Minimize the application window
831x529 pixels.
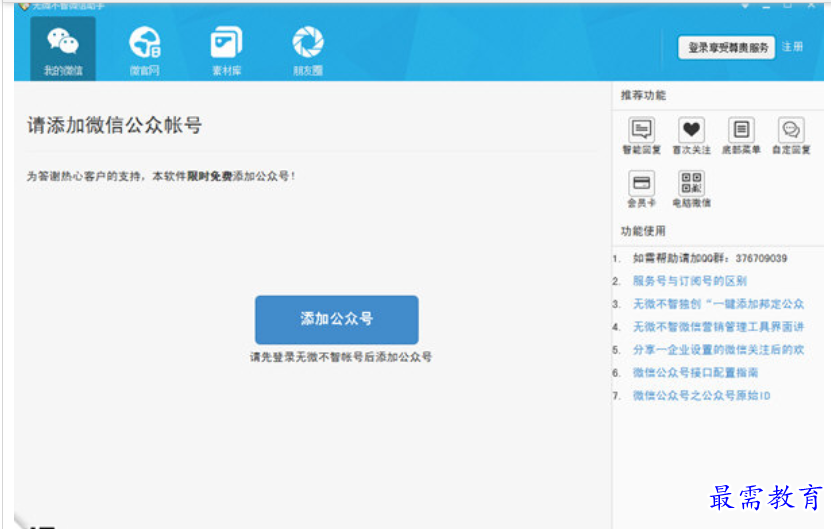click(766, 6)
